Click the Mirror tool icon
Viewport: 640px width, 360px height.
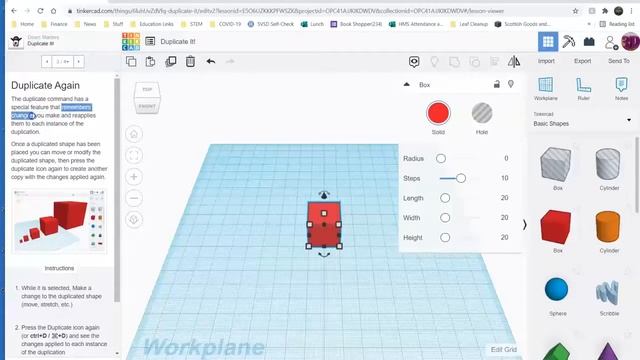pyautogui.click(x=514, y=62)
